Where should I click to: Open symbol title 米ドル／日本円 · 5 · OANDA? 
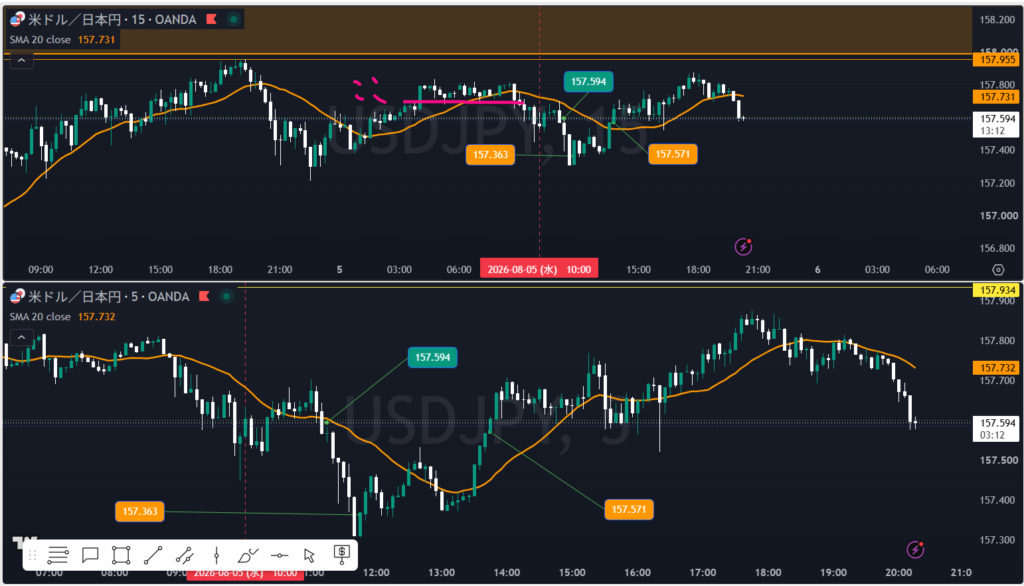click(108, 297)
